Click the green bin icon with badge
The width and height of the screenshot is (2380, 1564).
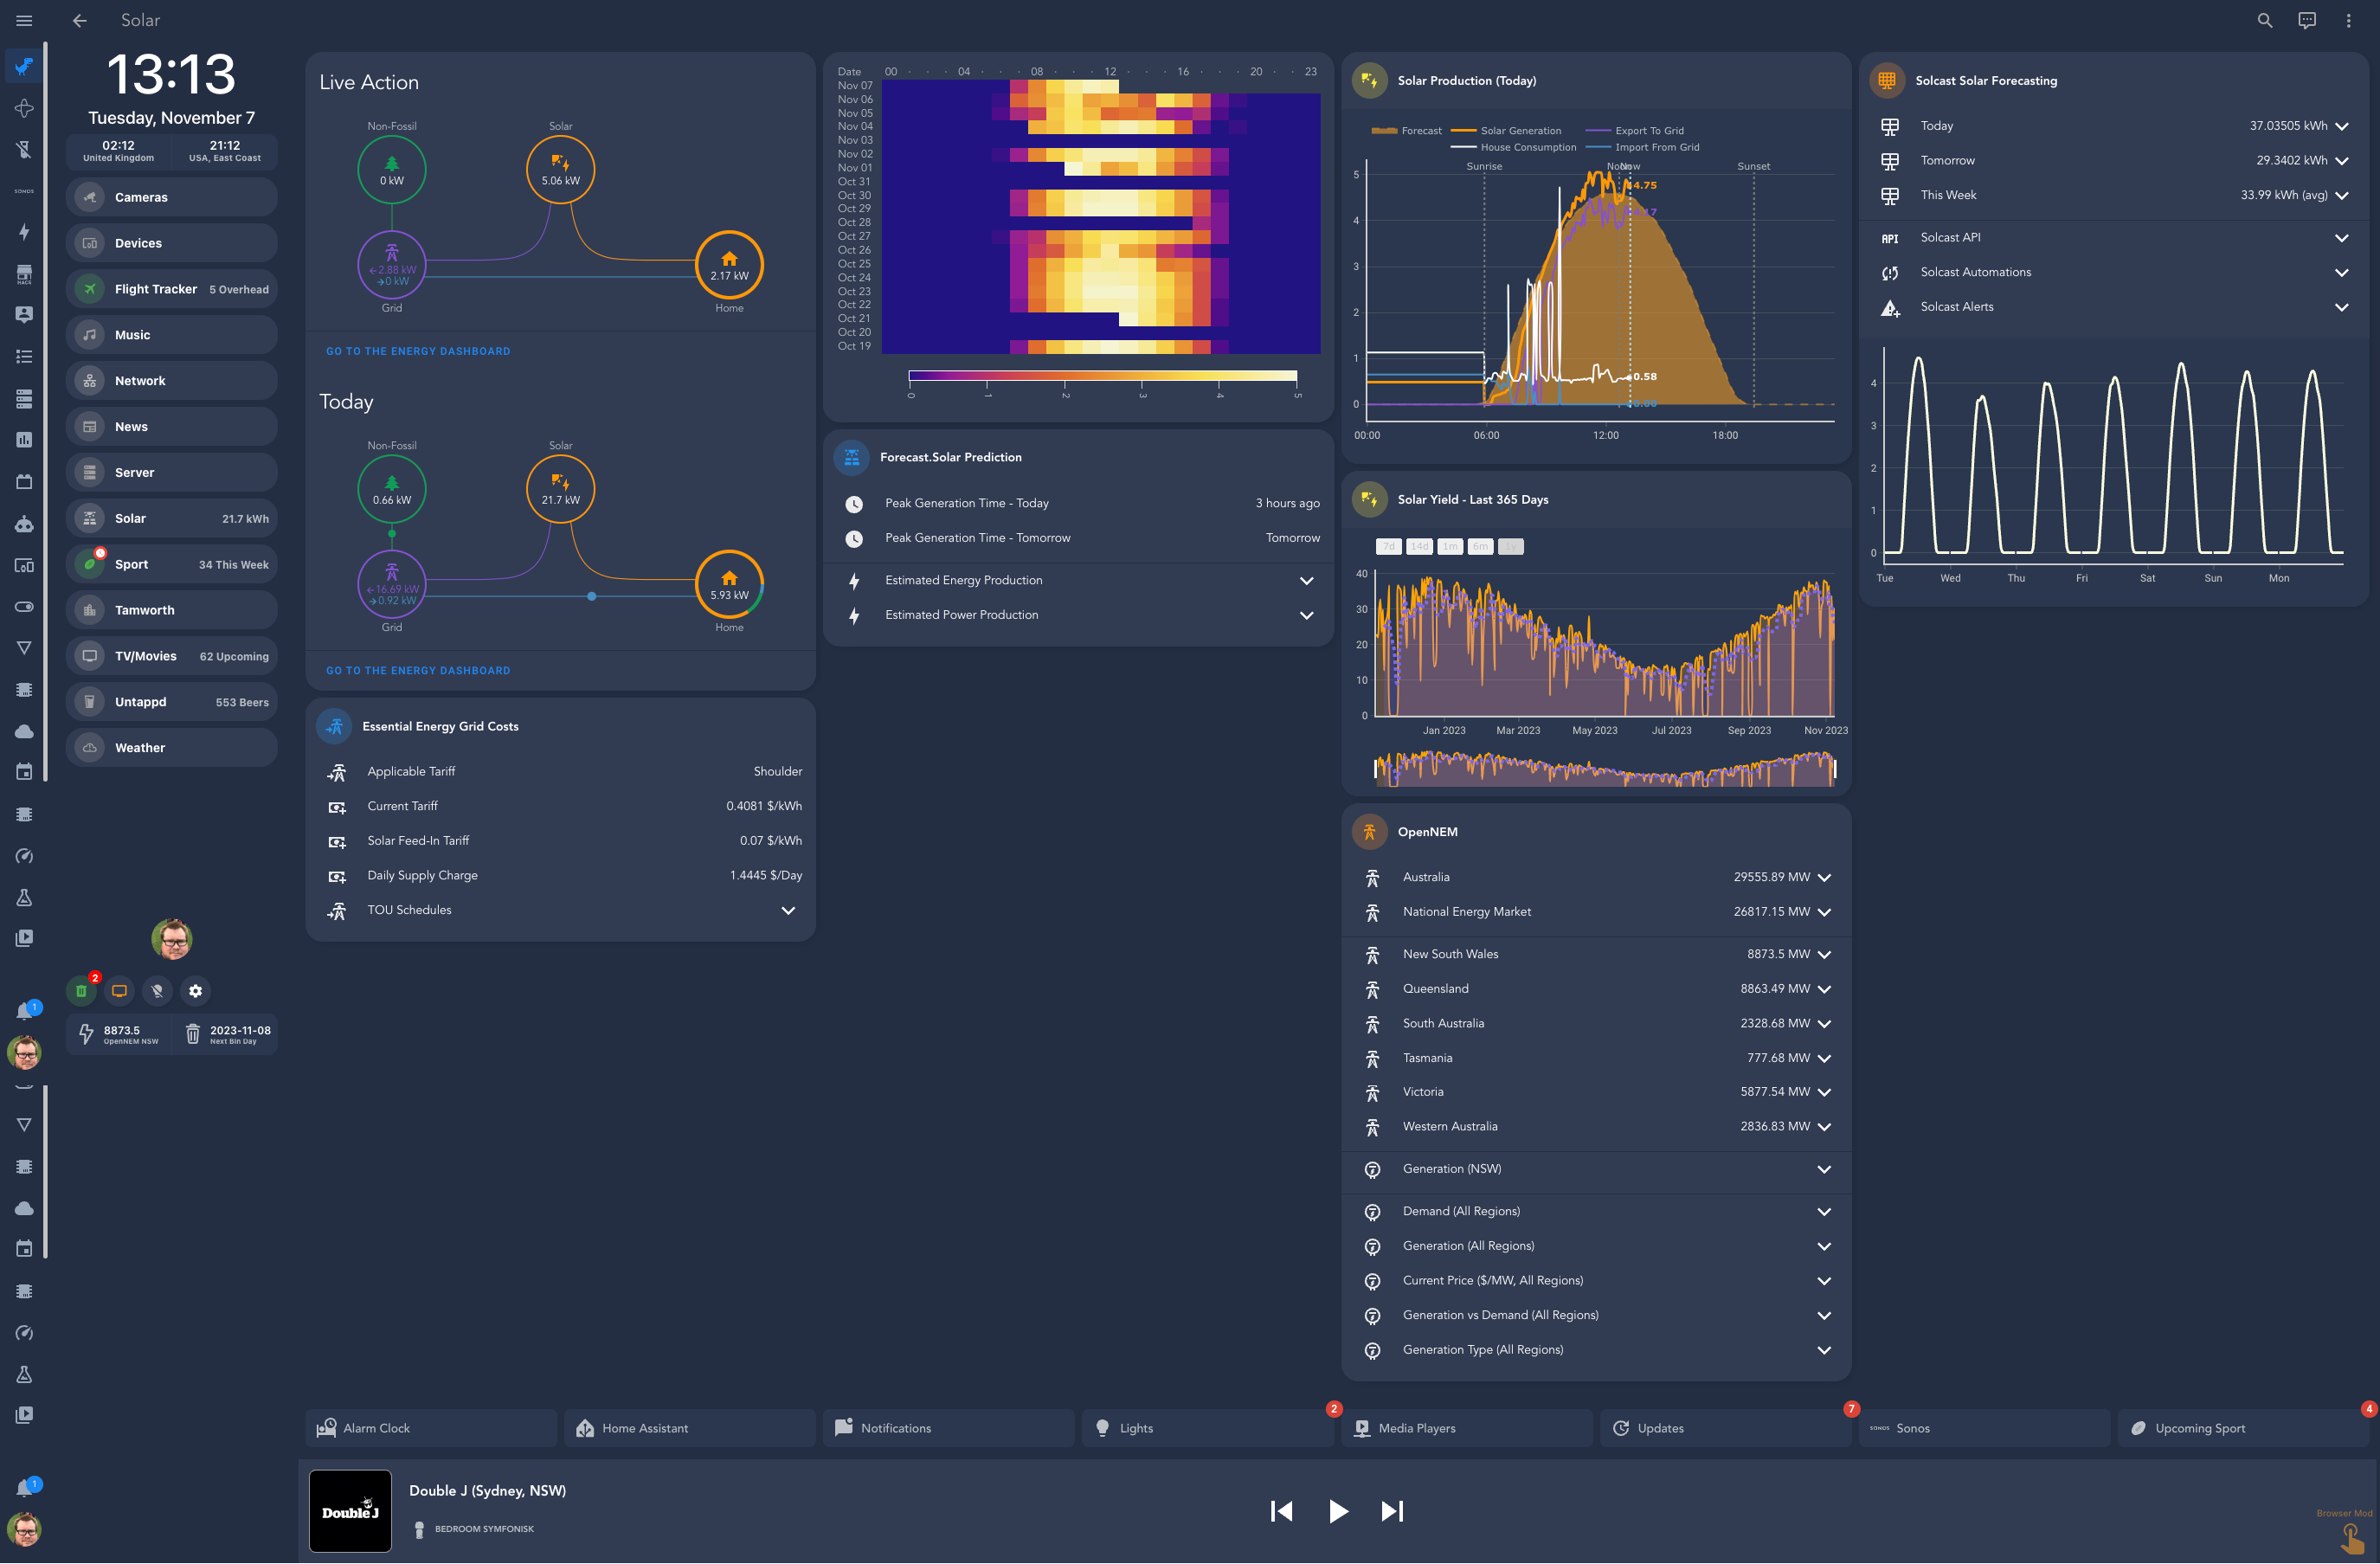(81, 990)
